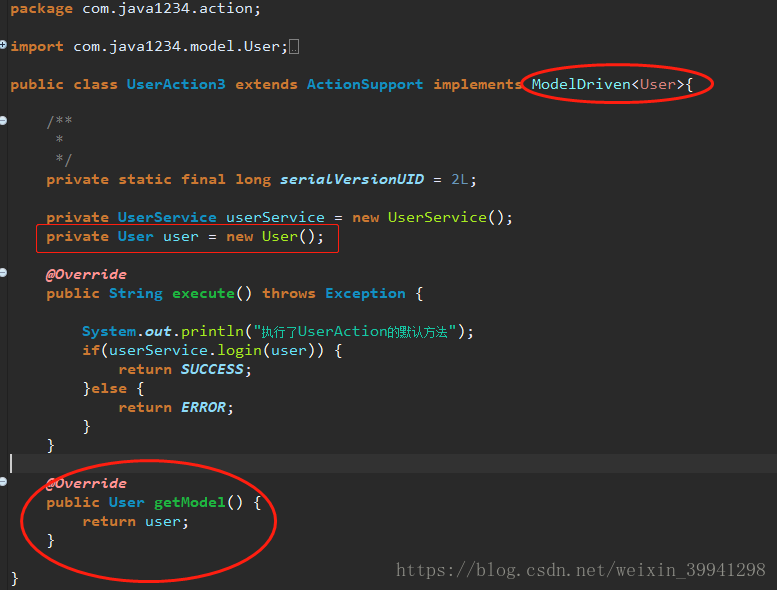The image size is (777, 590).
Task: Click the class name UserAction3
Action: pos(176,84)
